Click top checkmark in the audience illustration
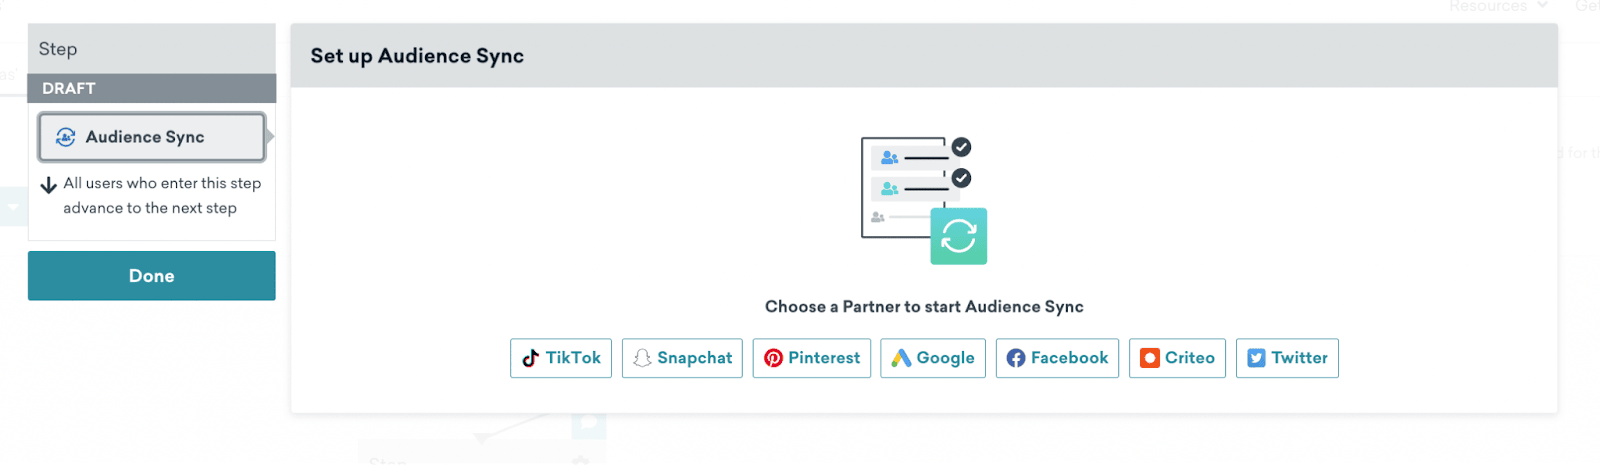The height and width of the screenshot is (465, 1600). [961, 147]
